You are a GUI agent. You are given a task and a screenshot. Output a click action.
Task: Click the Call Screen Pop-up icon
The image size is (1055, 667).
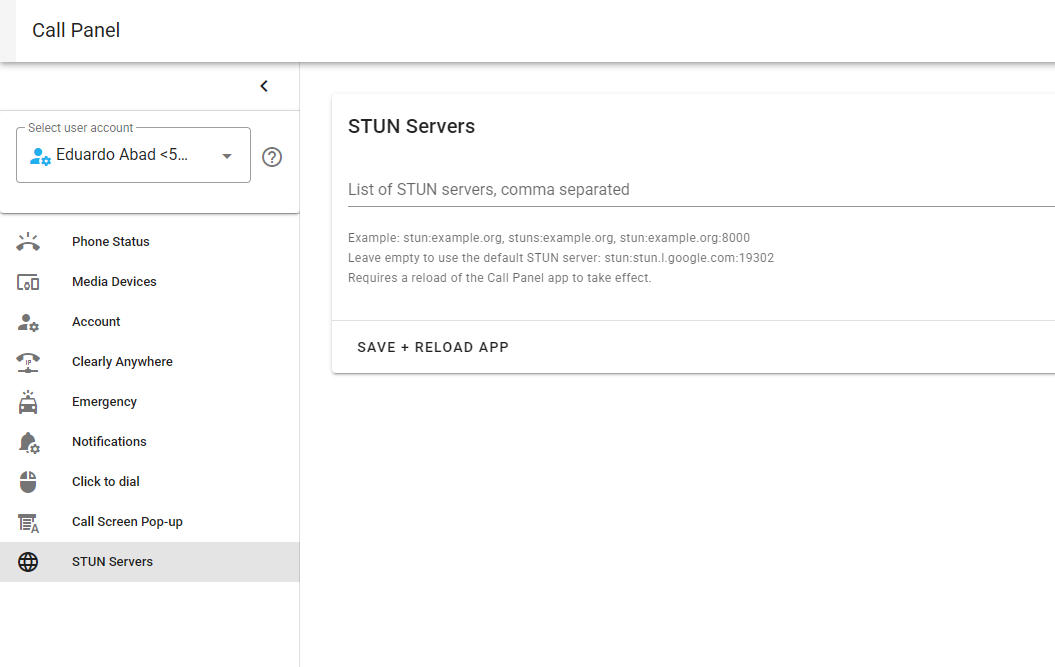[28, 522]
